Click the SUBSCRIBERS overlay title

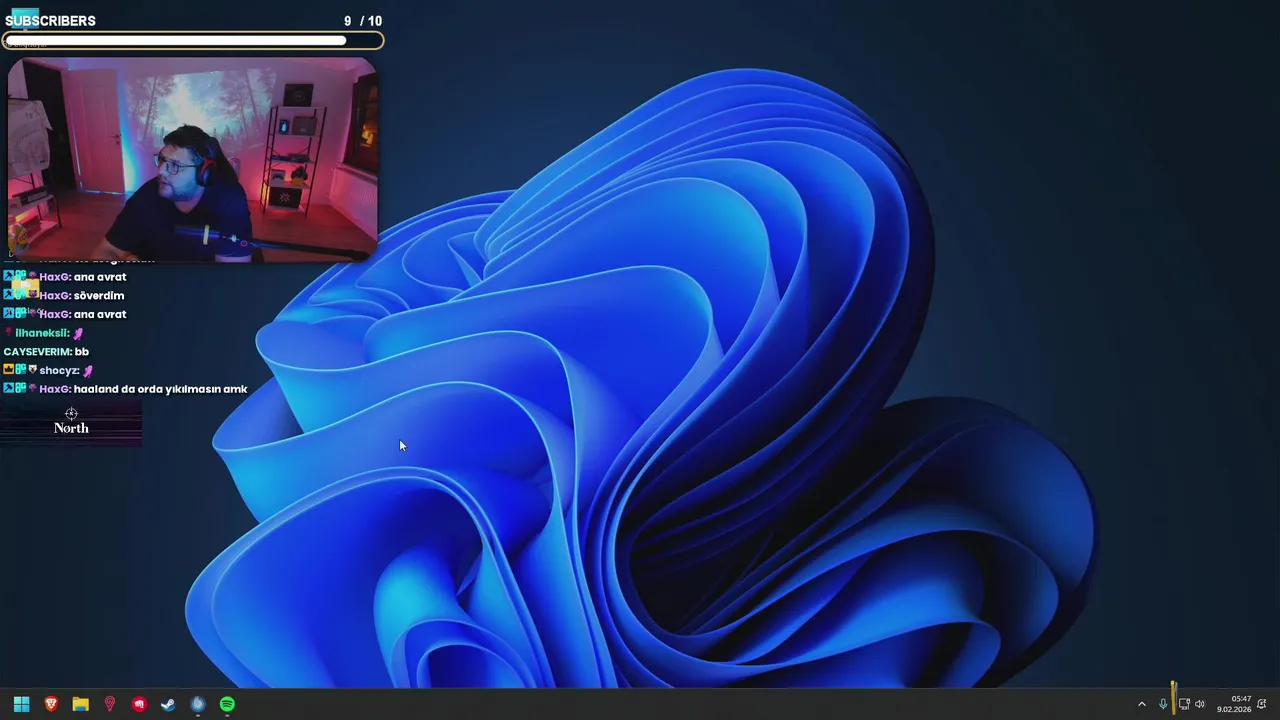[50, 21]
